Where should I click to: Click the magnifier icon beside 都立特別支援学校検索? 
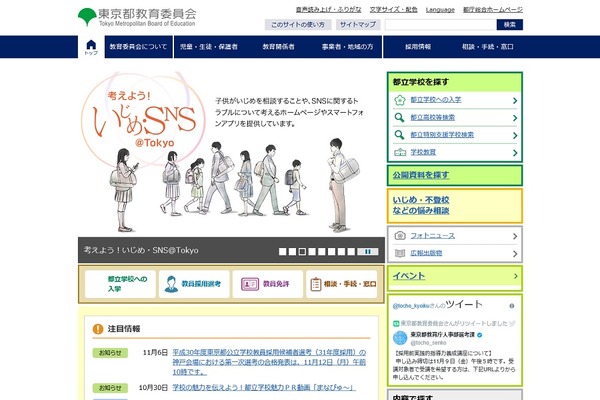point(399,135)
